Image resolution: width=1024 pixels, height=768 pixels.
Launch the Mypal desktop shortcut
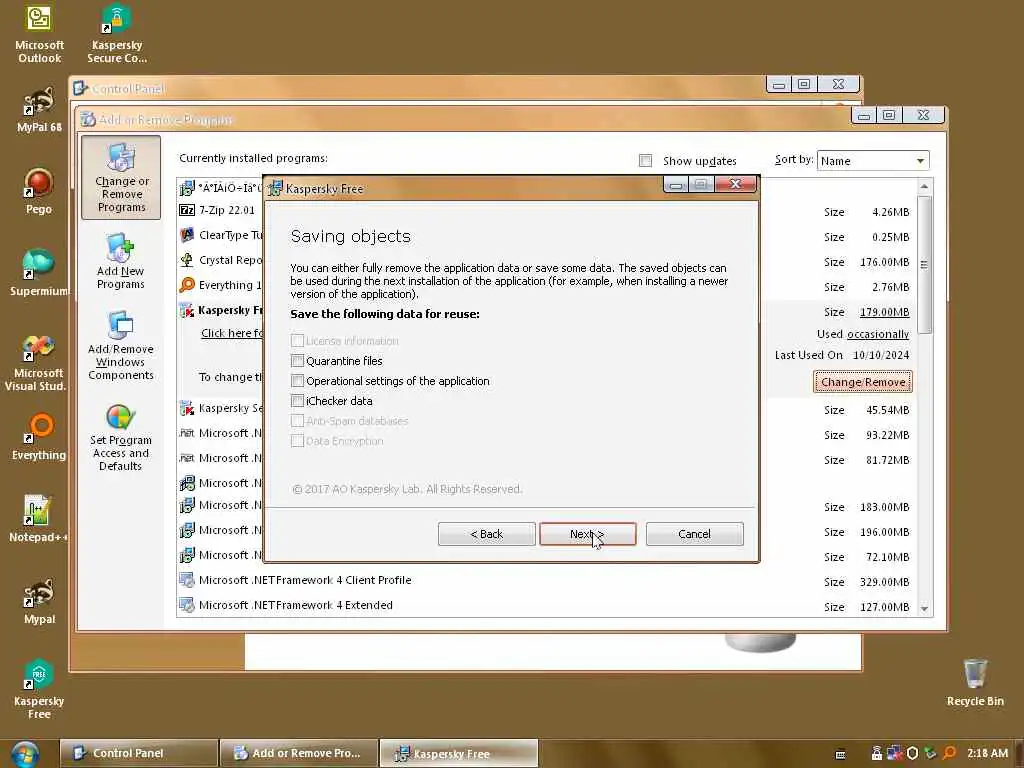(x=39, y=601)
